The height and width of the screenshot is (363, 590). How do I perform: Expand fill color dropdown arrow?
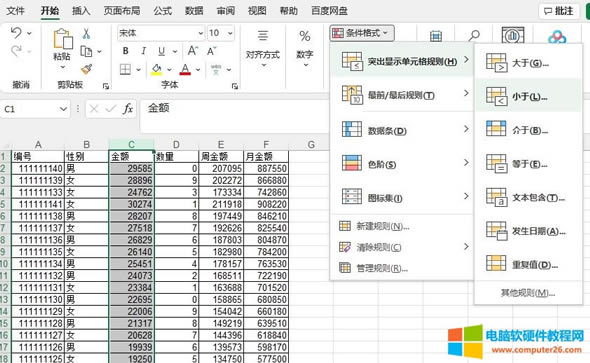[x=169, y=70]
